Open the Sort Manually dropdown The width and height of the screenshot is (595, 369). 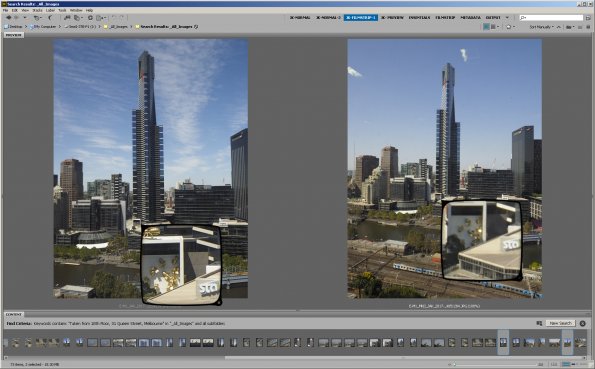pyautogui.click(x=541, y=27)
